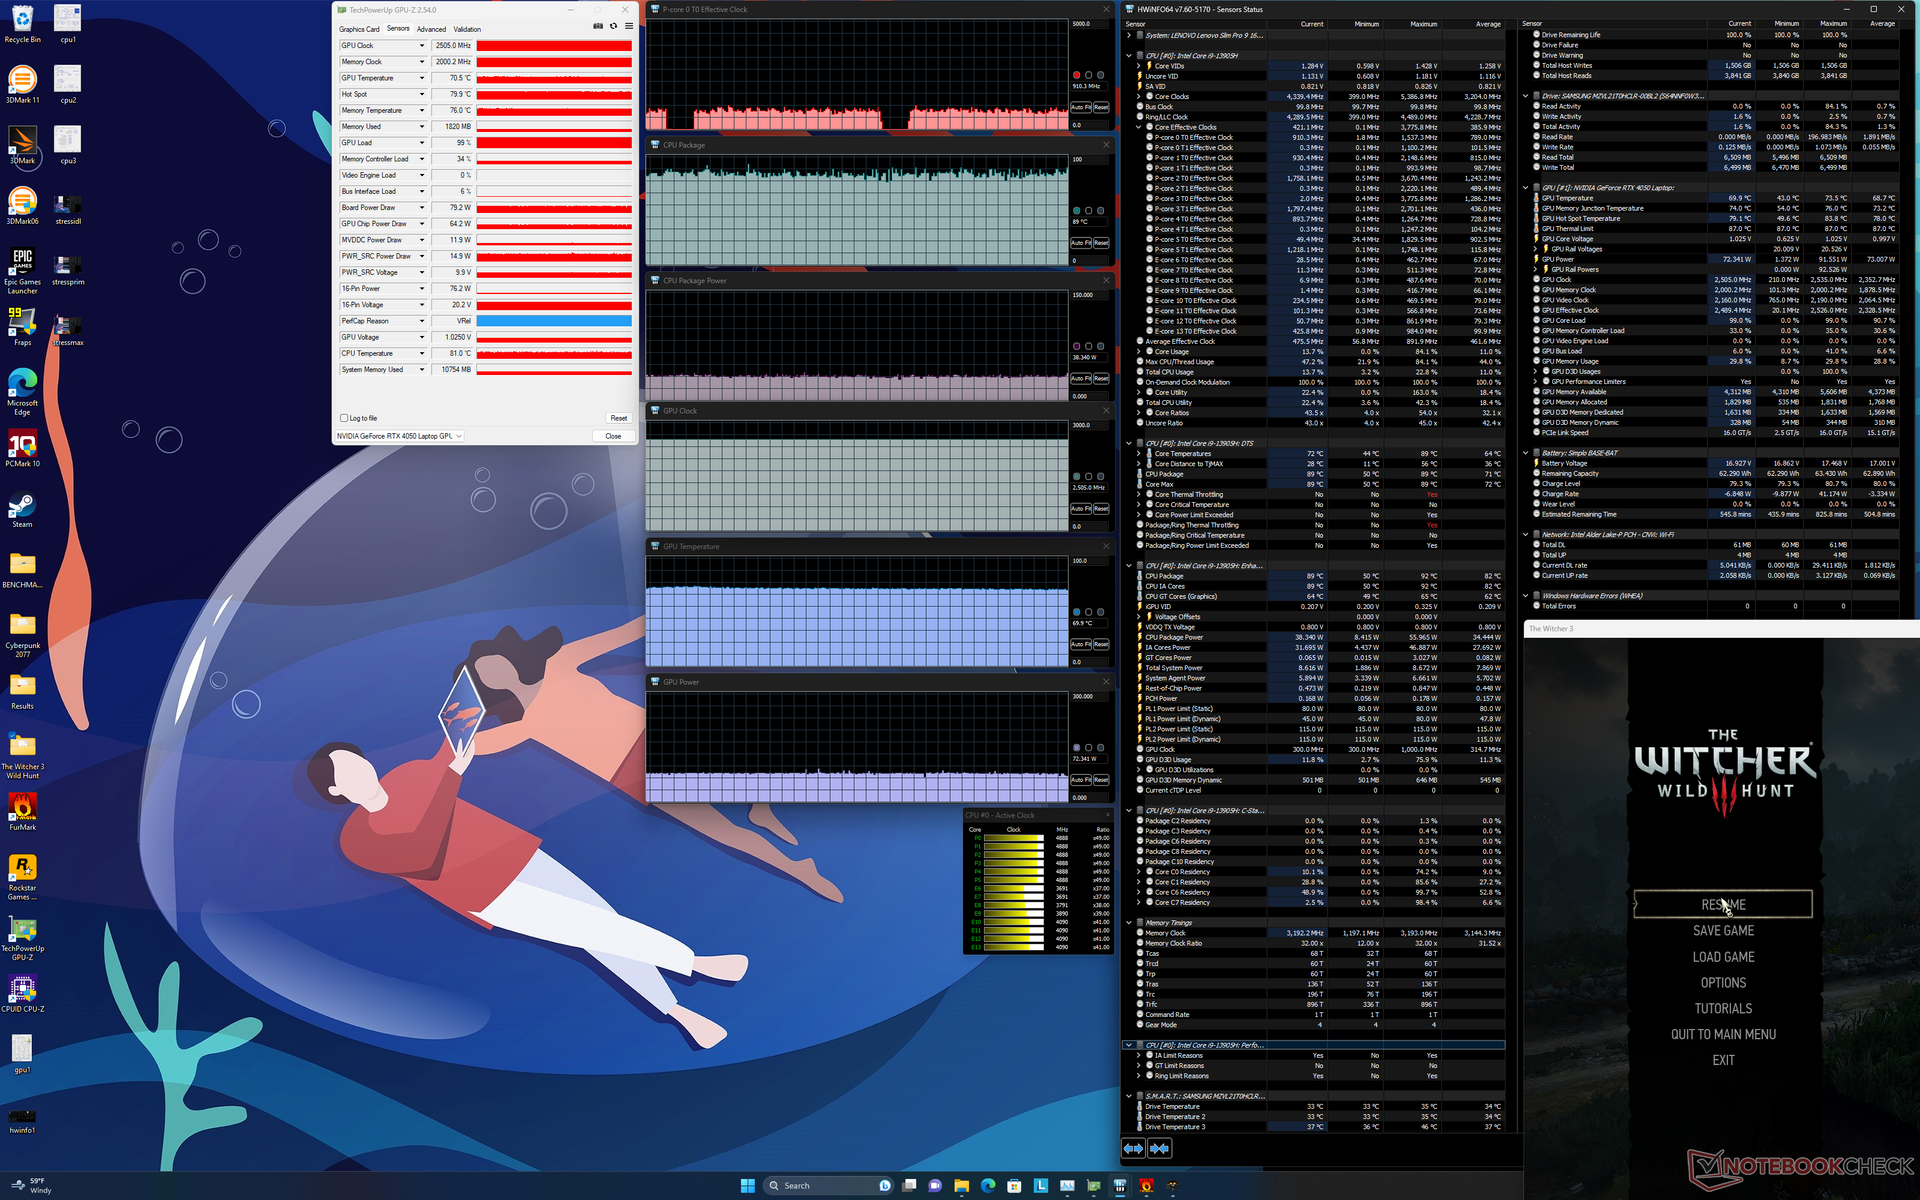1920x1200 pixels.
Task: Select OPTIONS in Witcher menu
Action: [x=1723, y=983]
